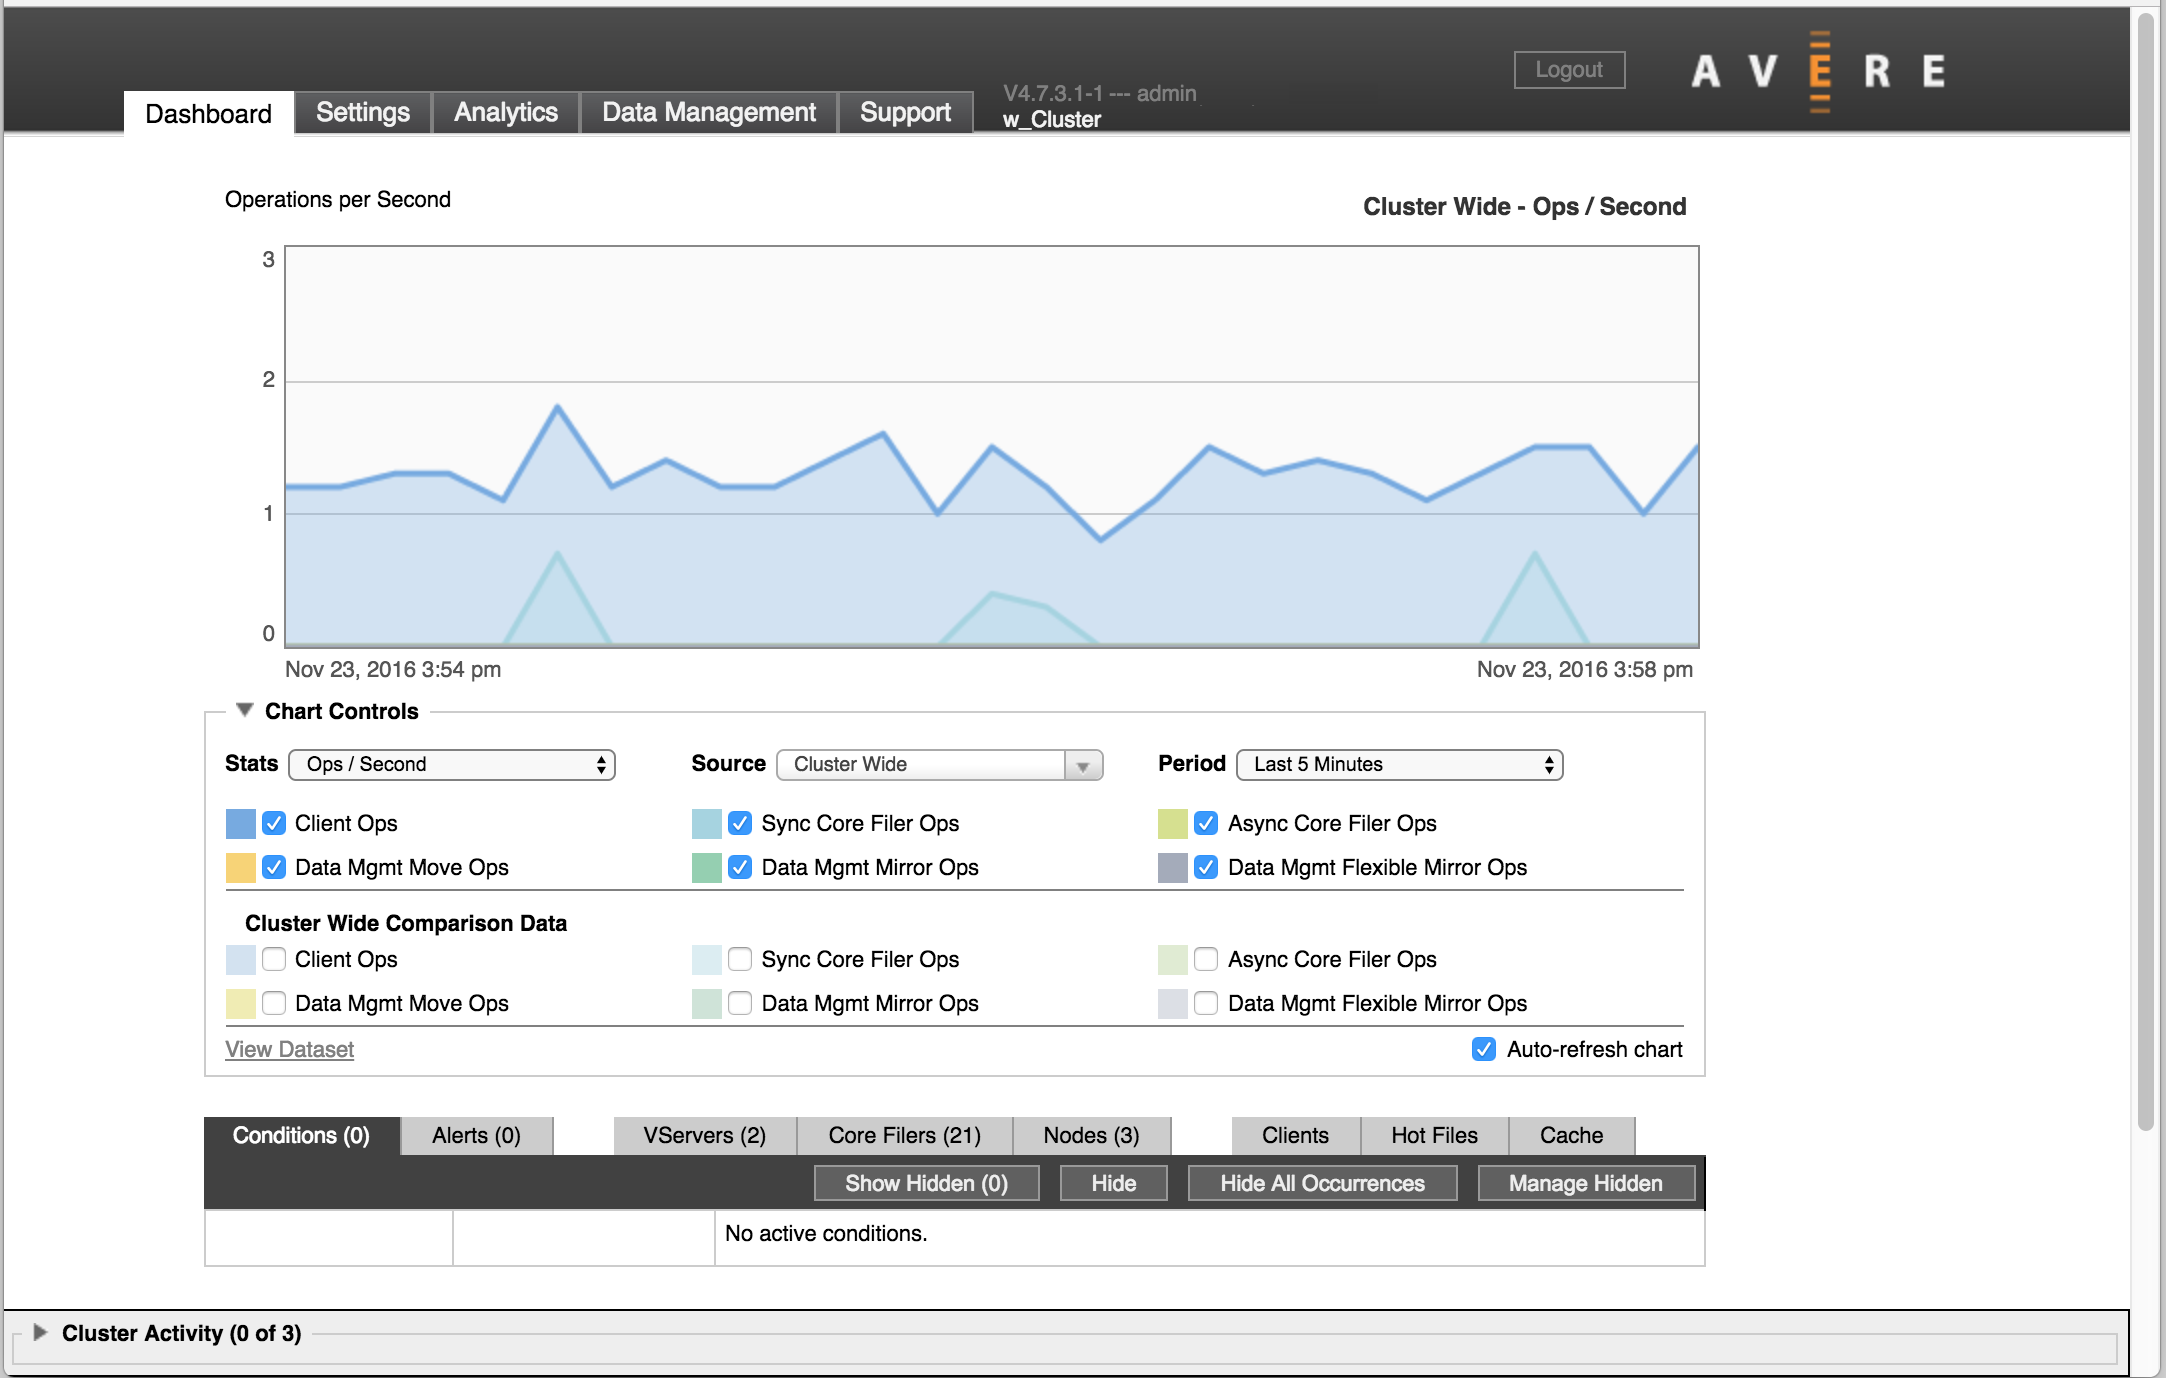Collapse the Chart Controls section

(244, 710)
